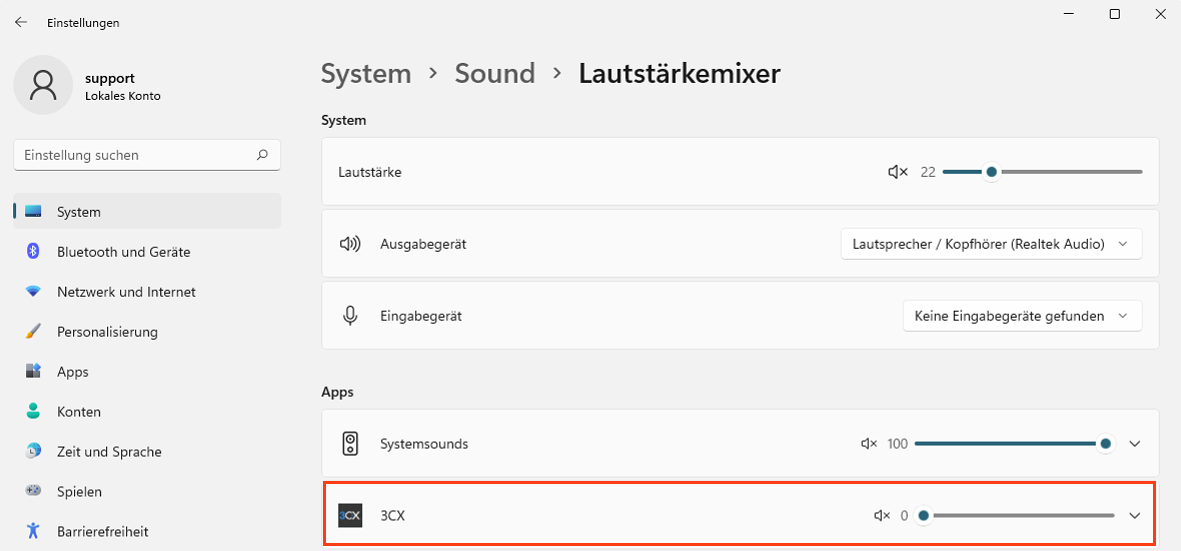Screen dimensions: 1181x551
Task: Click the search magnifier icon
Action: point(262,155)
